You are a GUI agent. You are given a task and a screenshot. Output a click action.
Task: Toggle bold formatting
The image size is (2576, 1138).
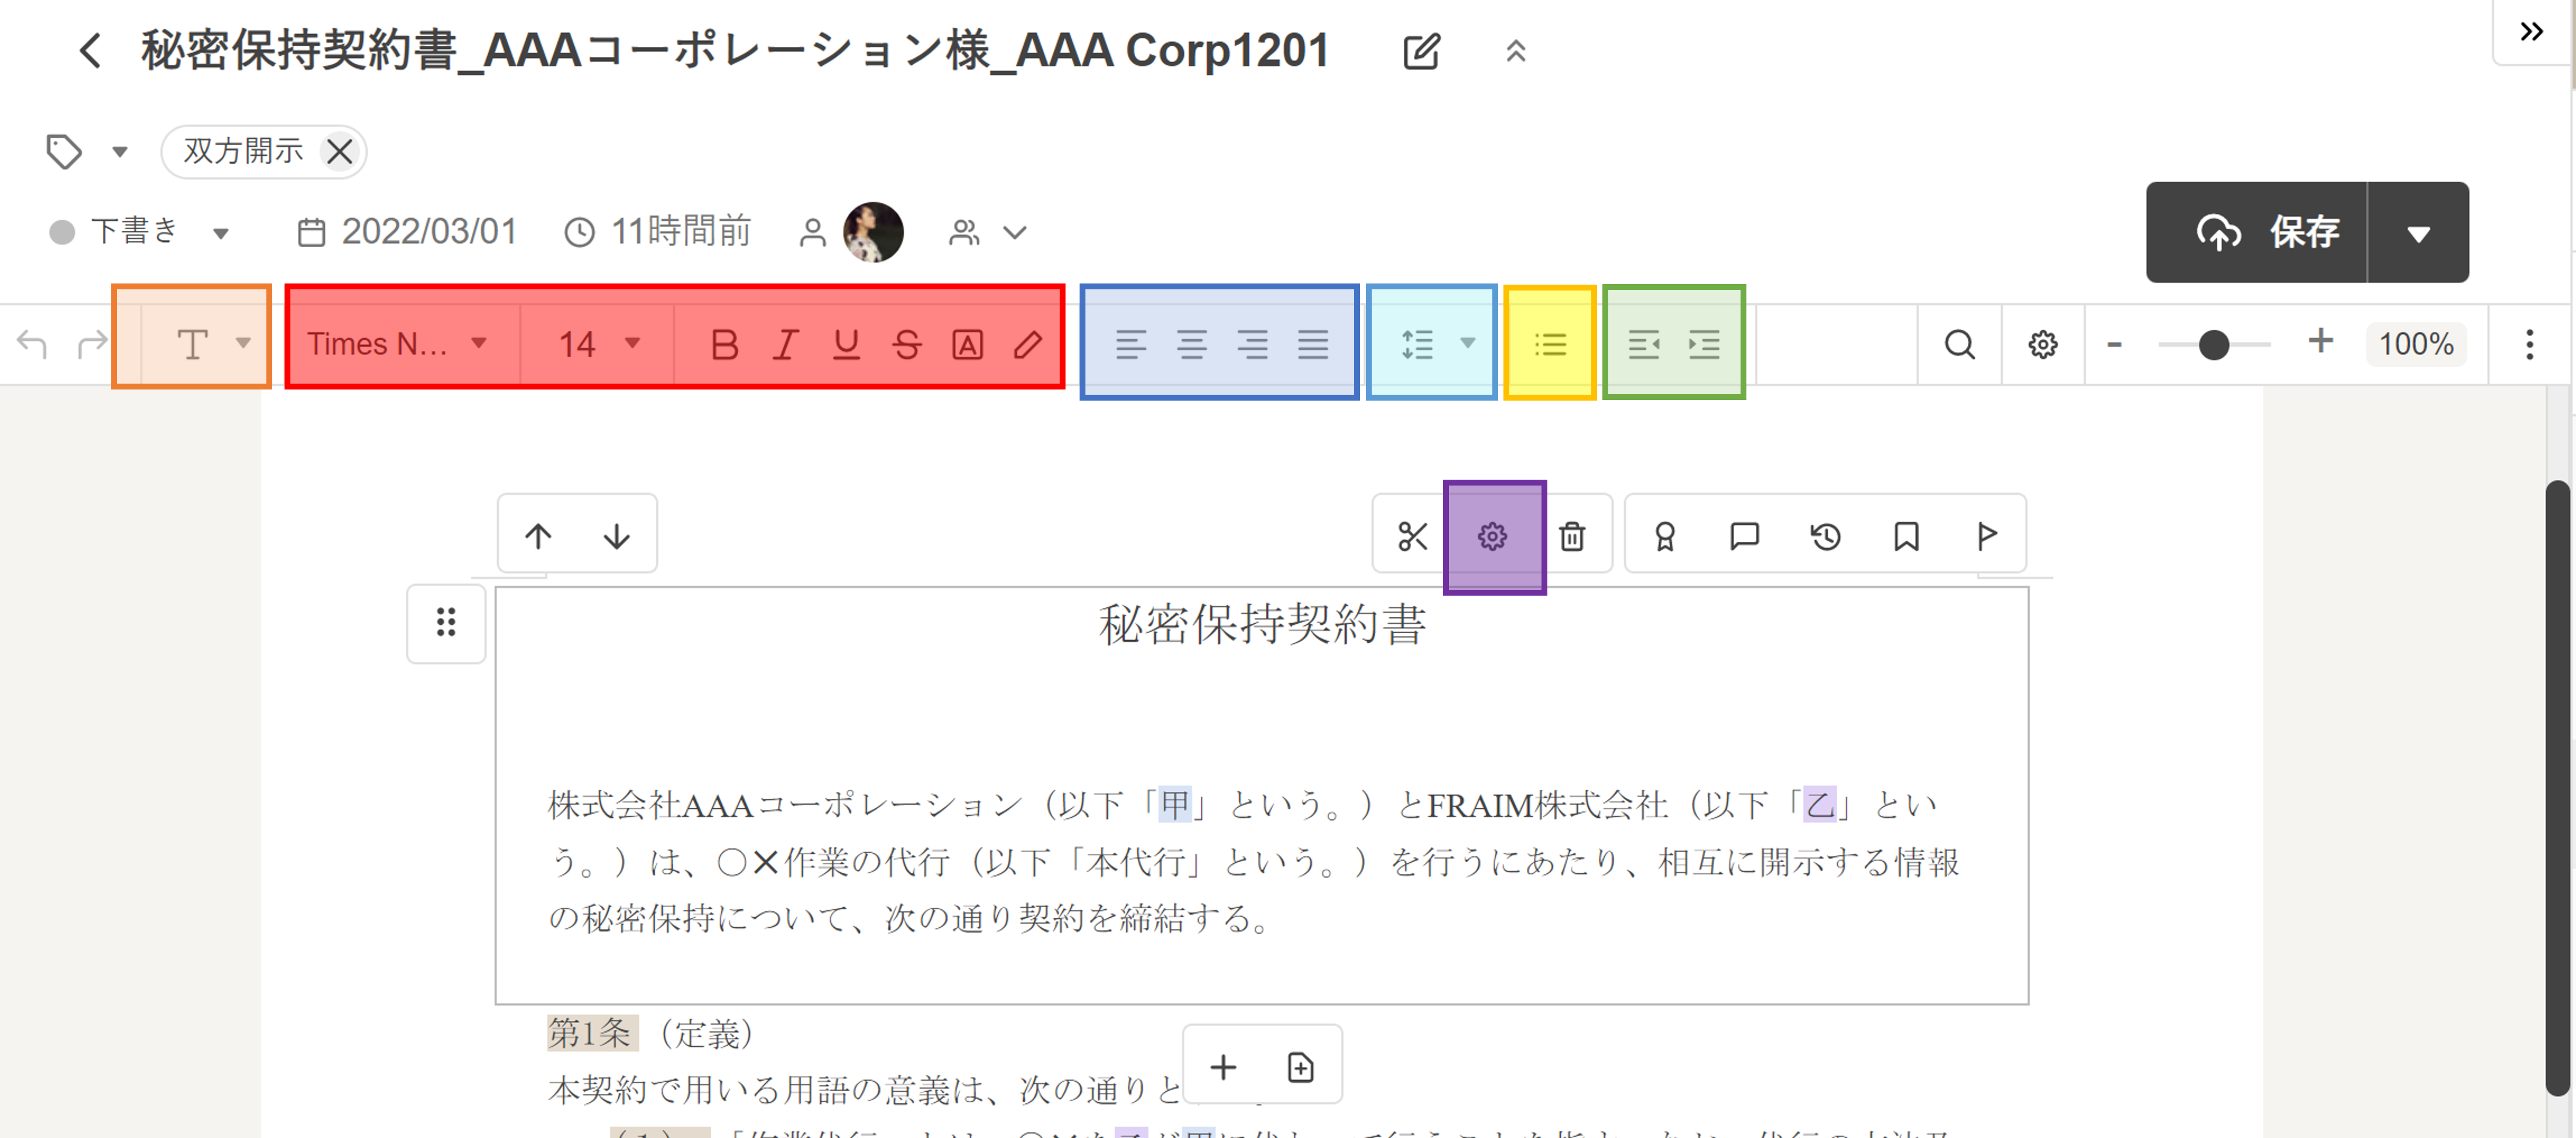(724, 344)
